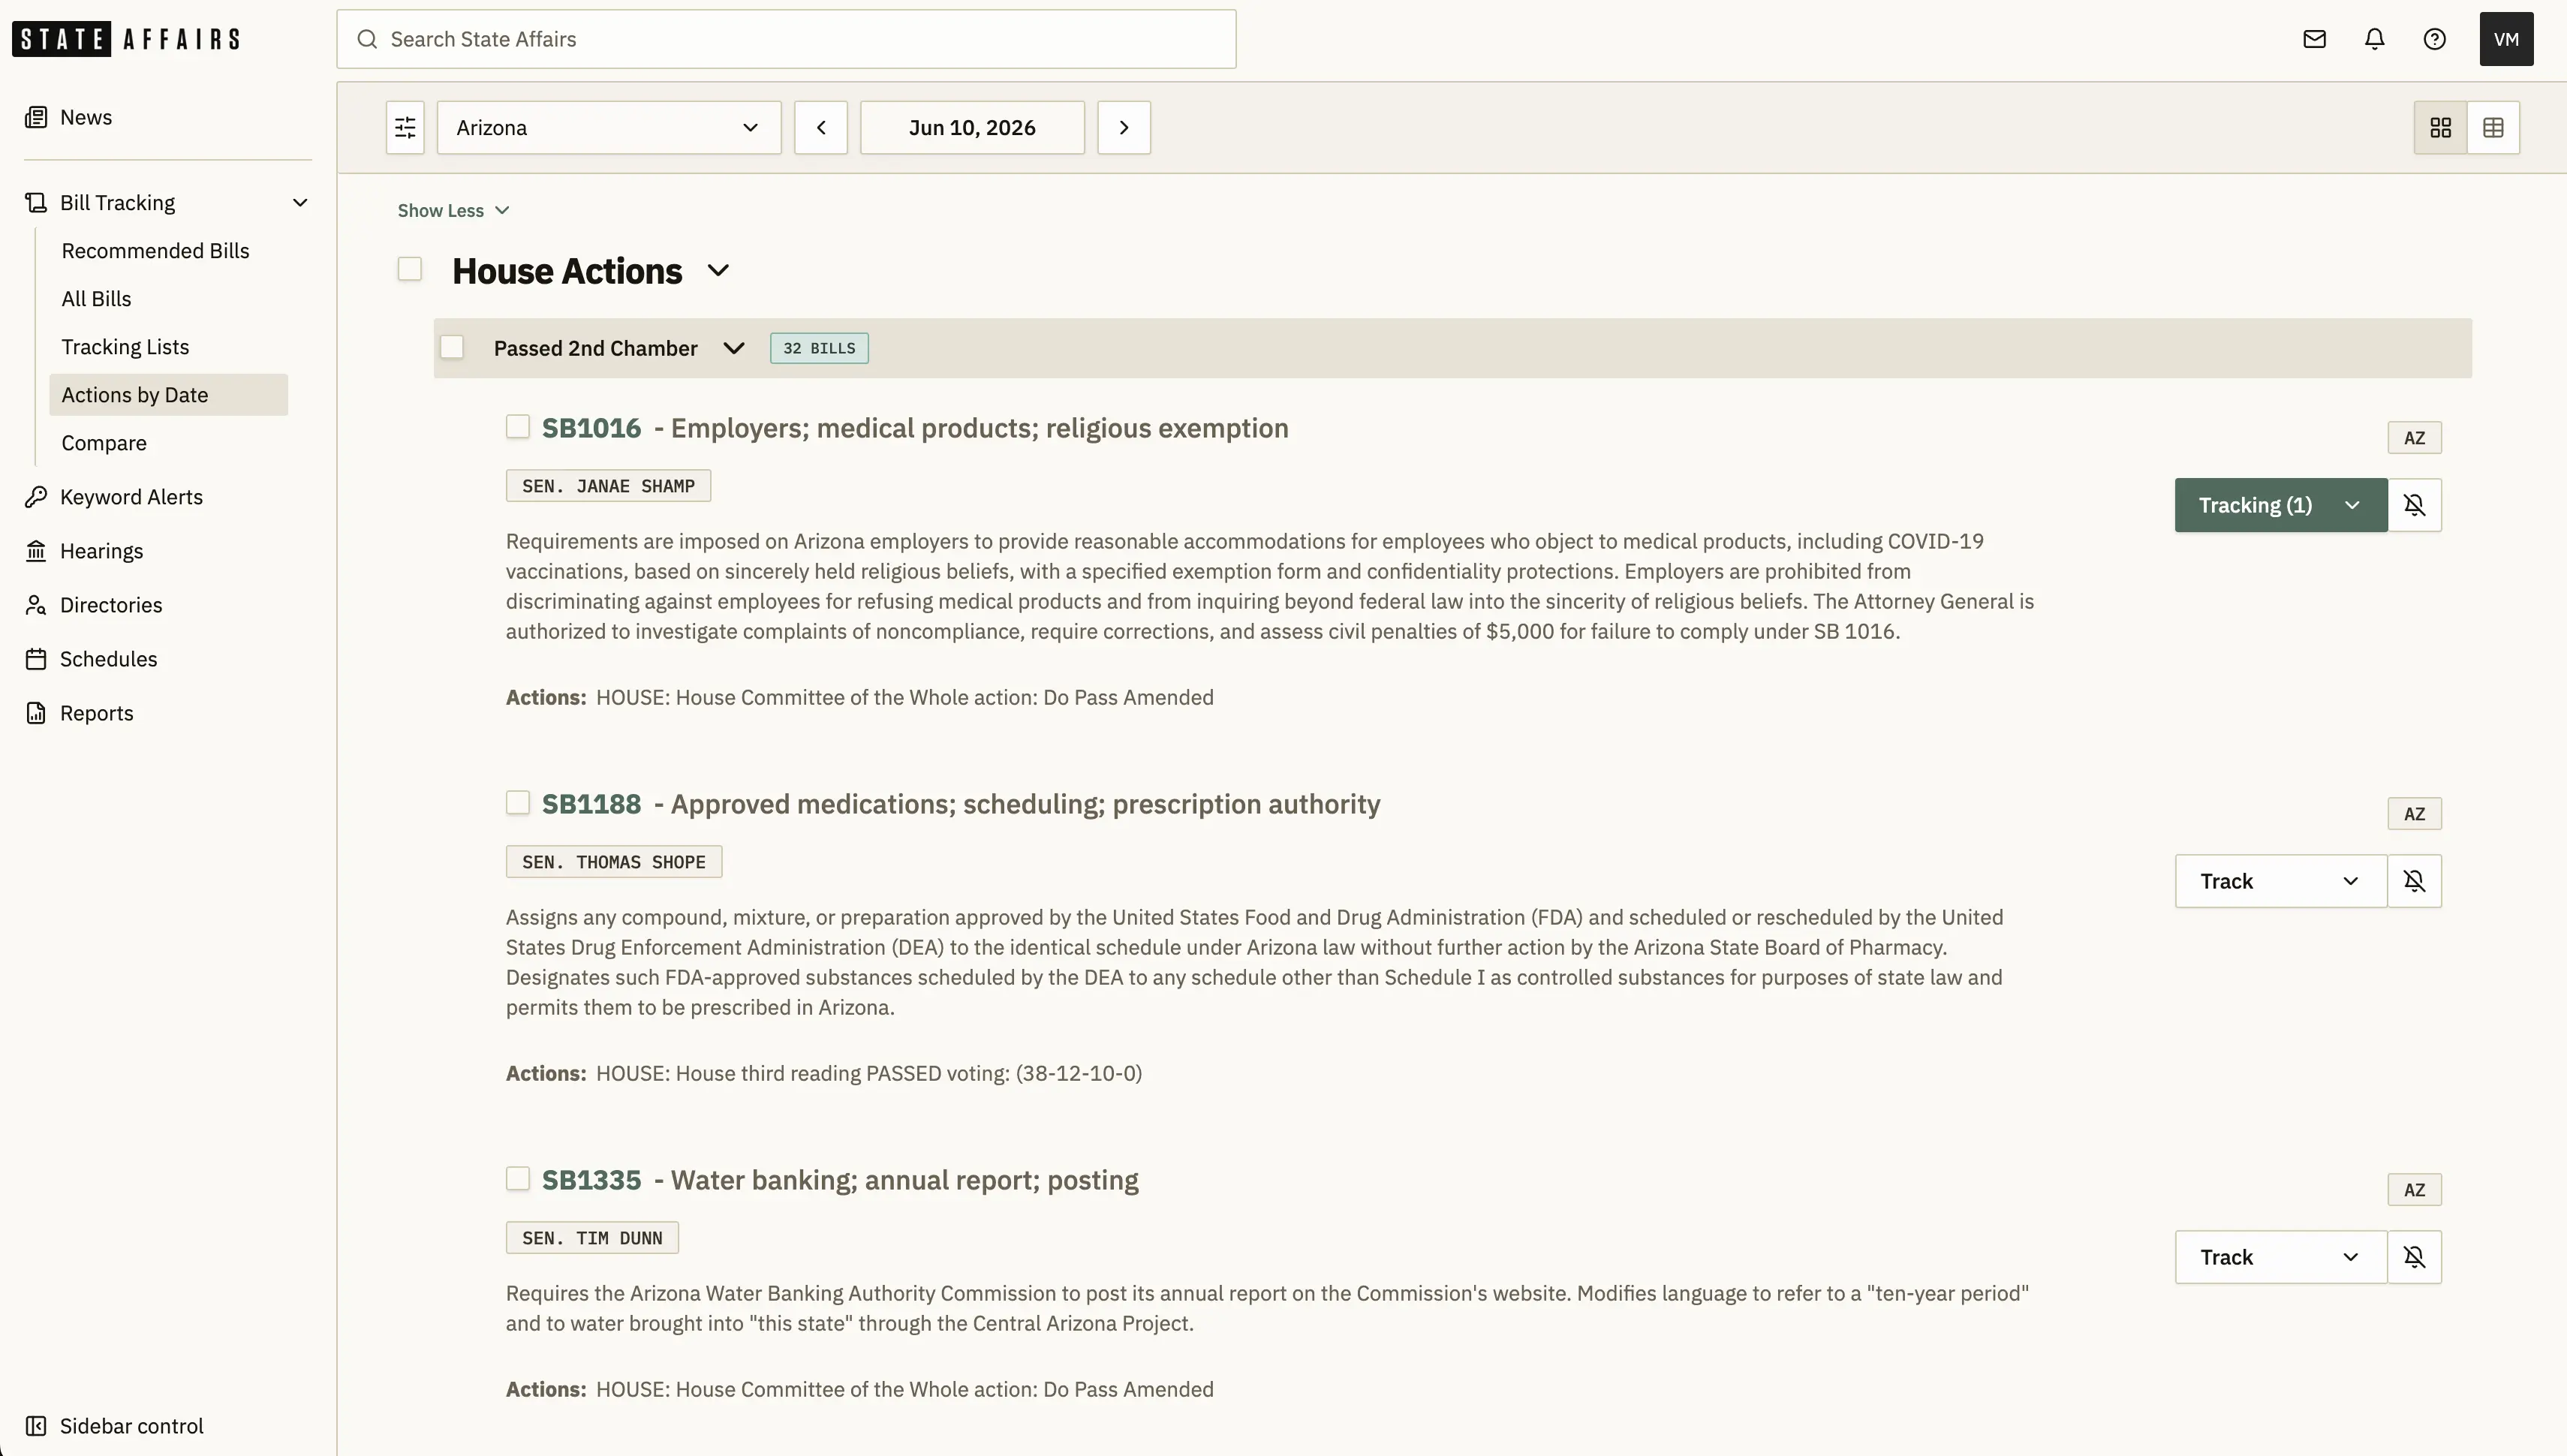Open Directories page
The image size is (2567, 1456).
pos(111,605)
